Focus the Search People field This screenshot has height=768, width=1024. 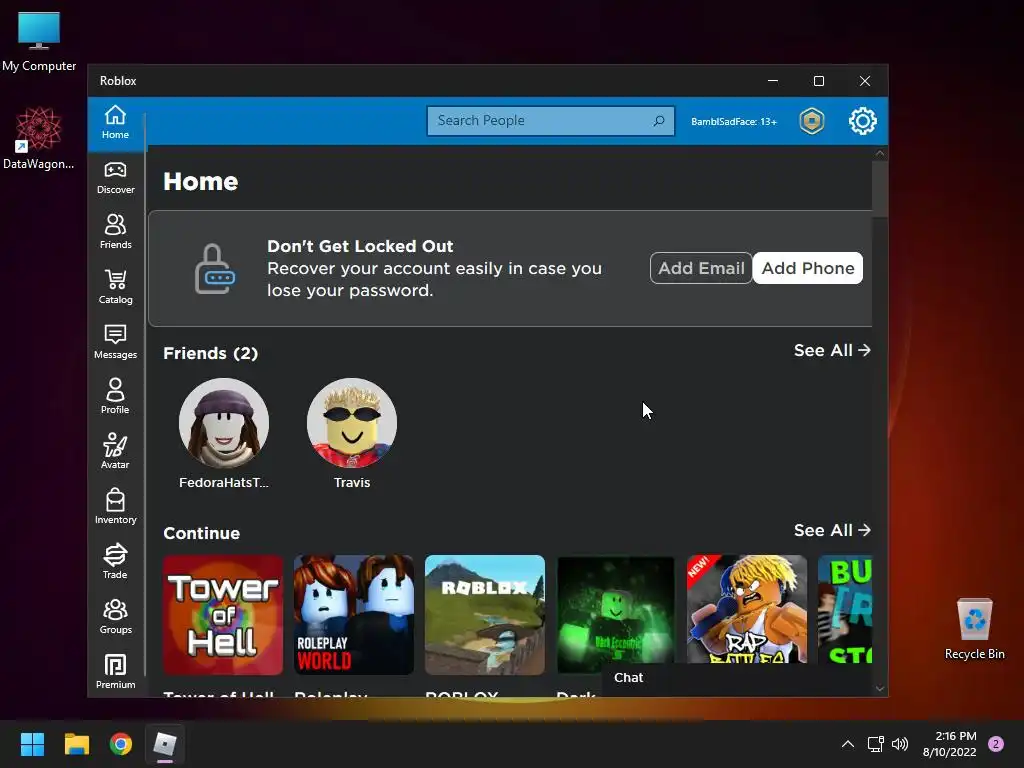click(550, 121)
